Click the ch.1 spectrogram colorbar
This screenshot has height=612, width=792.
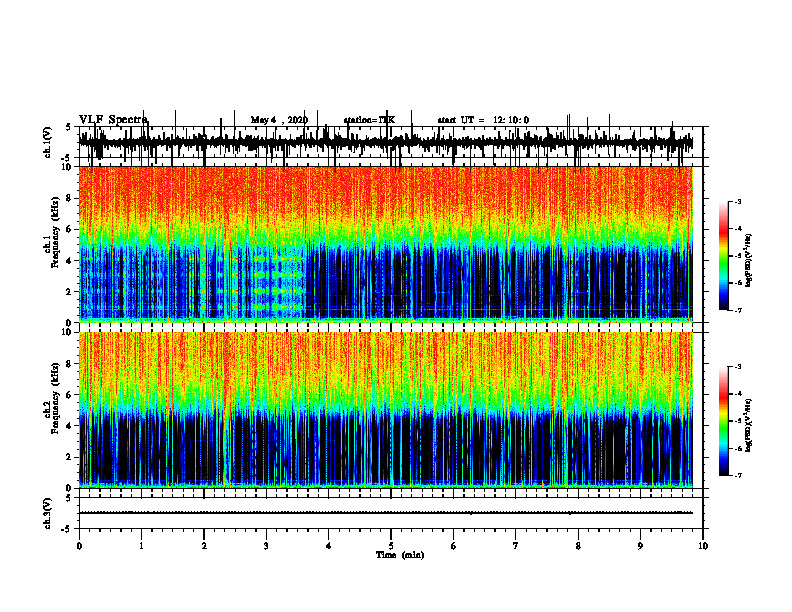[x=724, y=256]
